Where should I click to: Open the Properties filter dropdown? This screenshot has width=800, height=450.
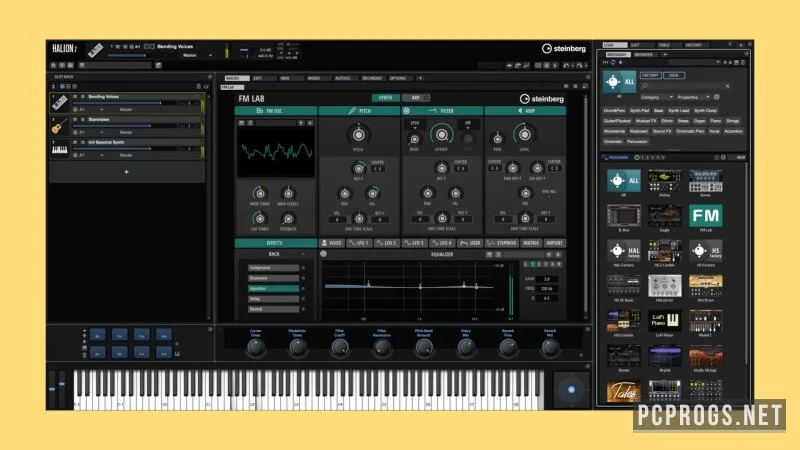coord(693,97)
